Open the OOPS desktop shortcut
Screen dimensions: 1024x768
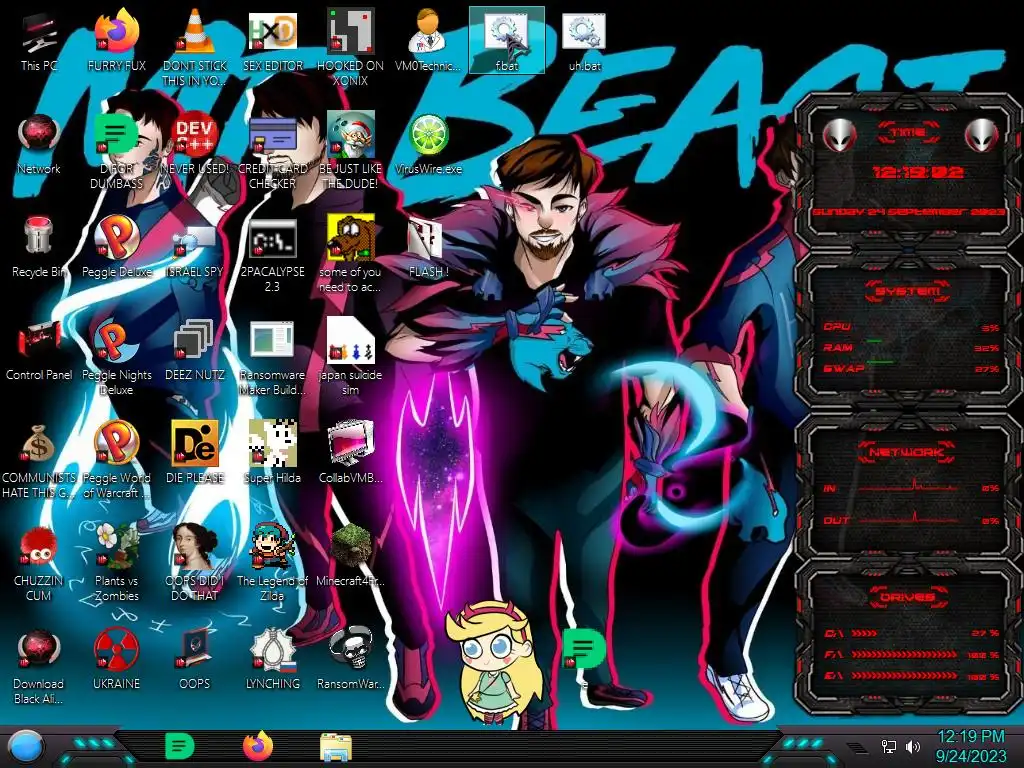[x=195, y=658]
